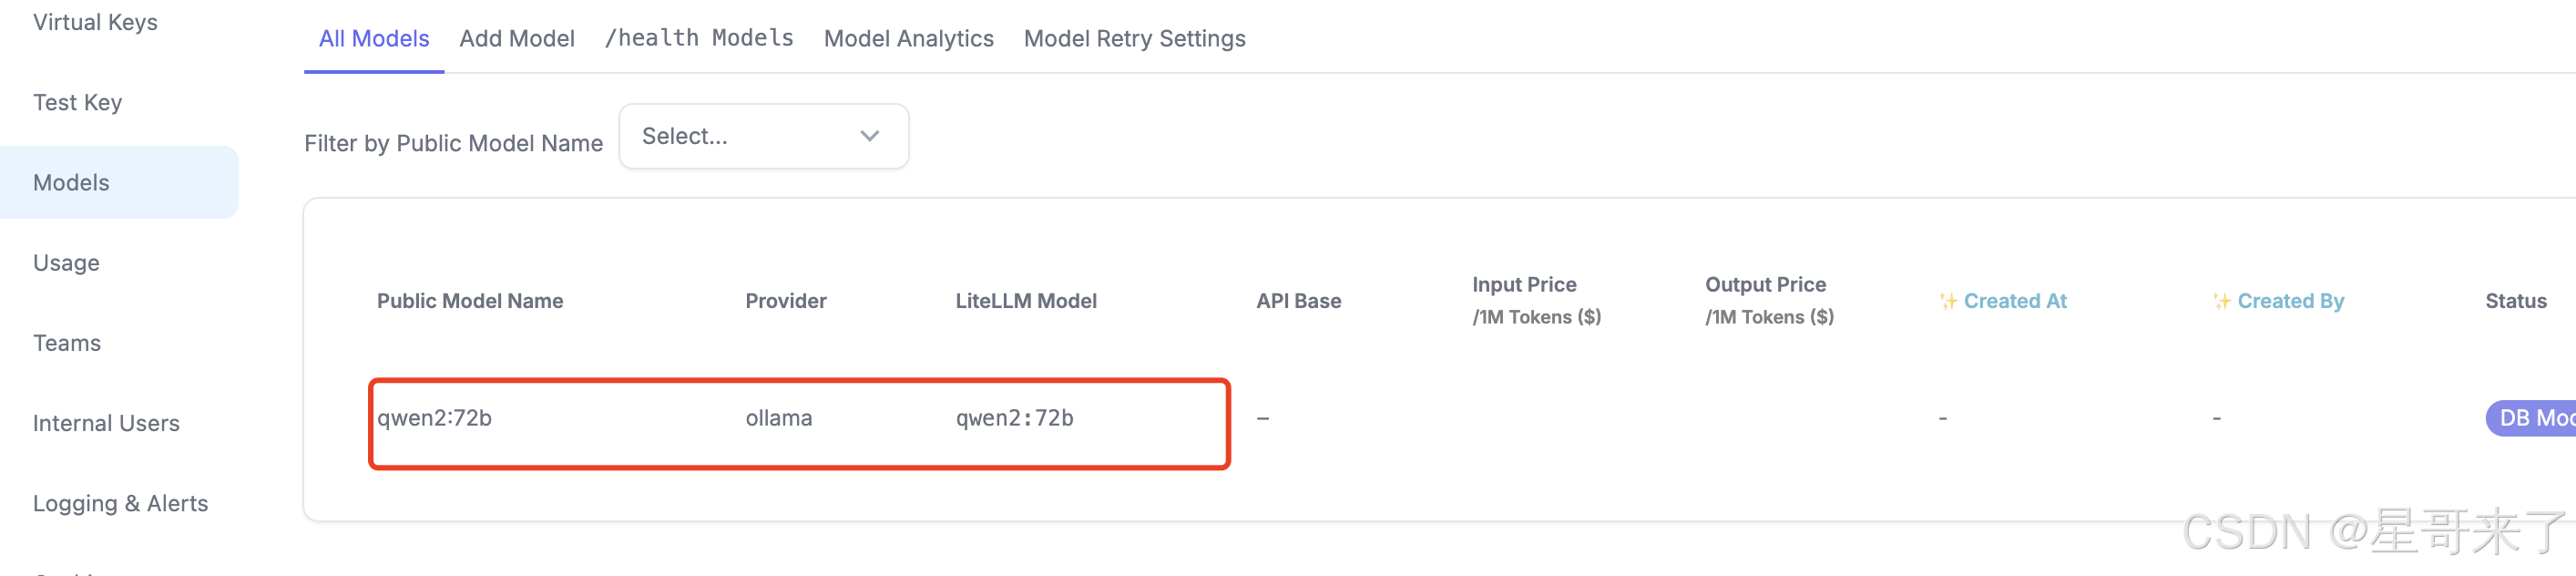Select Models in the sidebar

[71, 182]
